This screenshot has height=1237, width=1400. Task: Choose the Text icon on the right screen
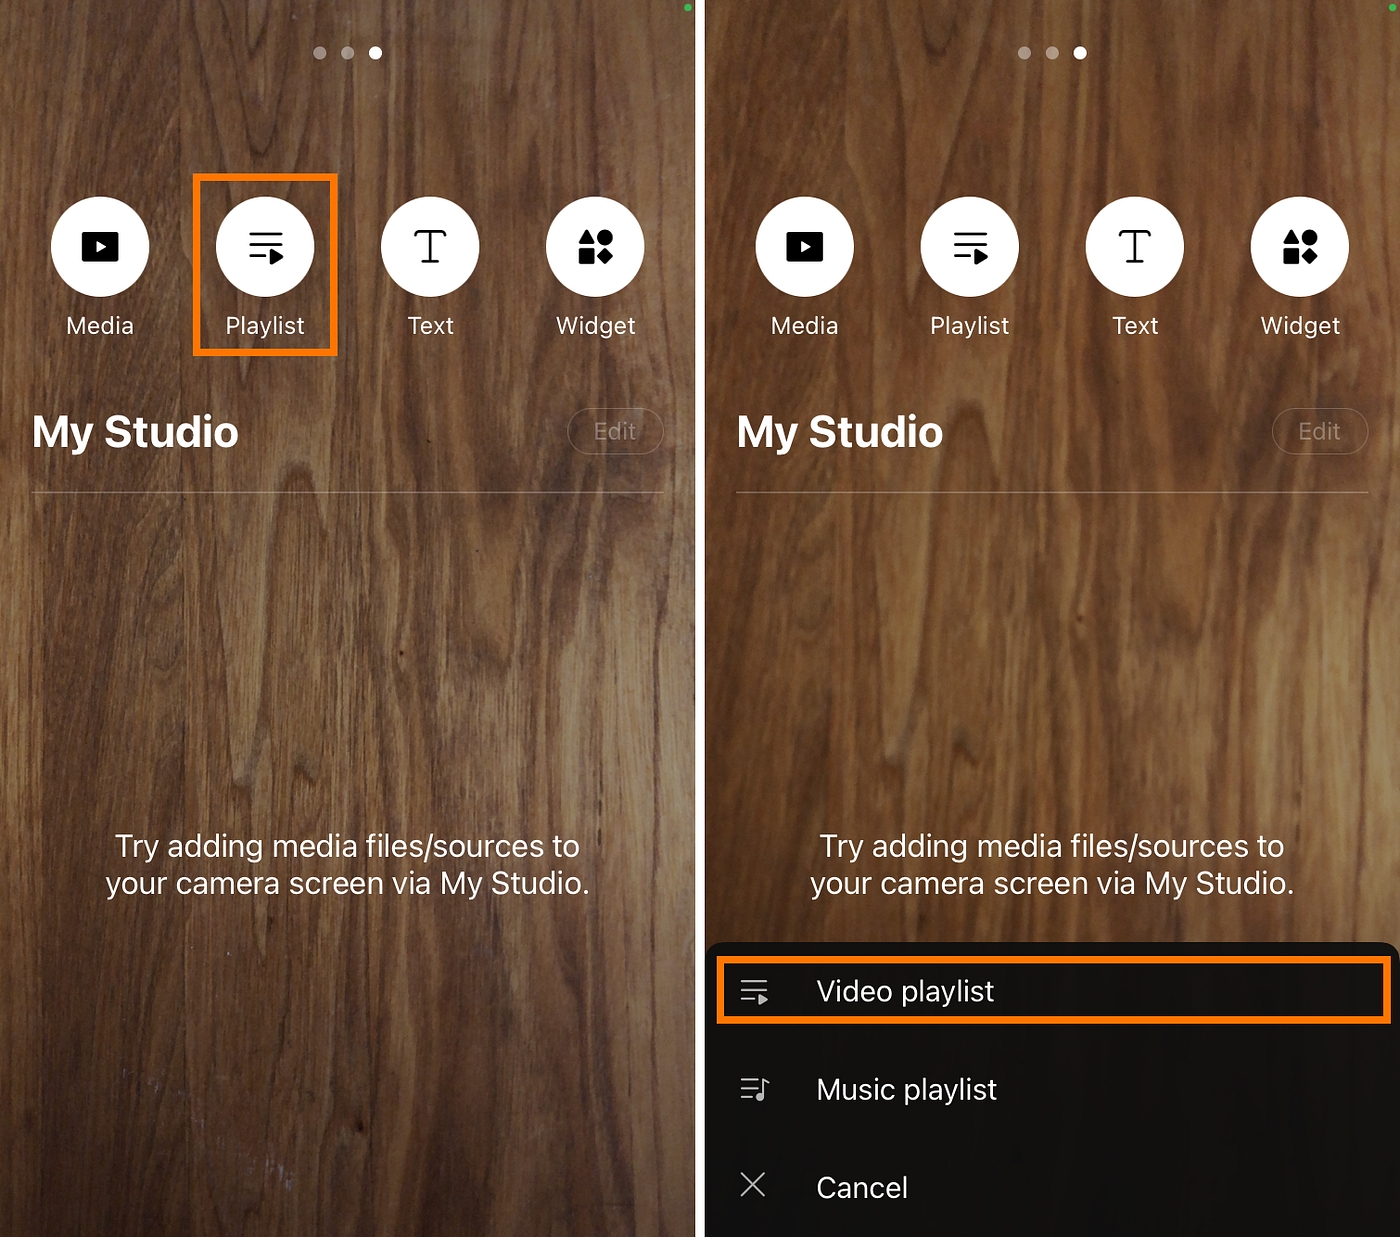tap(1135, 247)
